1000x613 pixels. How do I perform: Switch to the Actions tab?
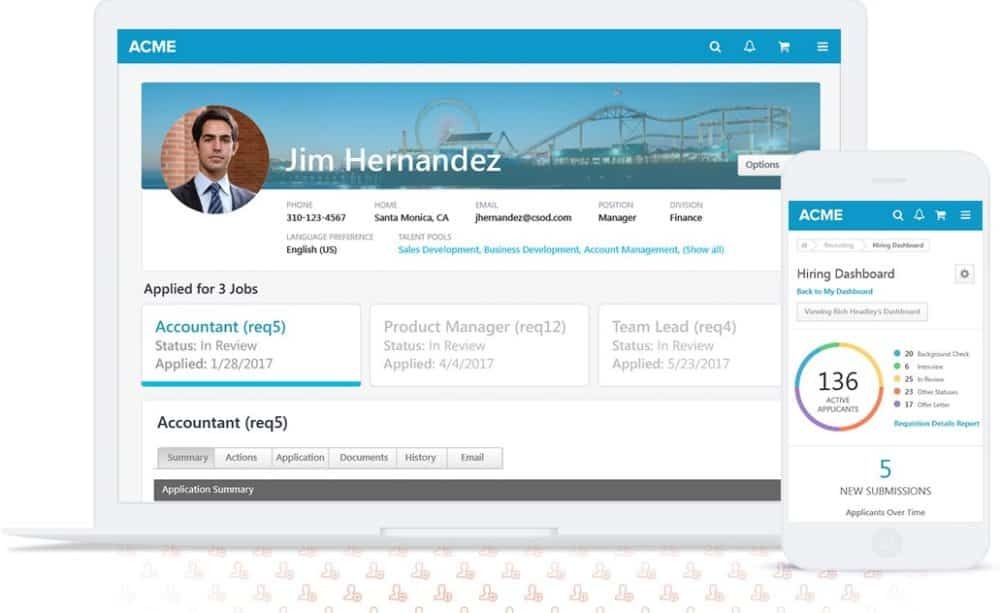tap(241, 458)
